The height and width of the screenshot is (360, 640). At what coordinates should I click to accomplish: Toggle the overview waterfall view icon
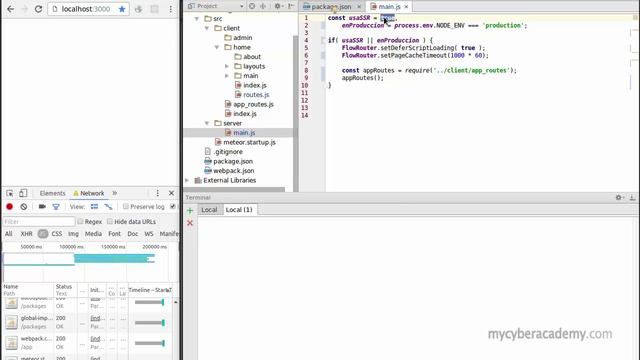point(108,207)
